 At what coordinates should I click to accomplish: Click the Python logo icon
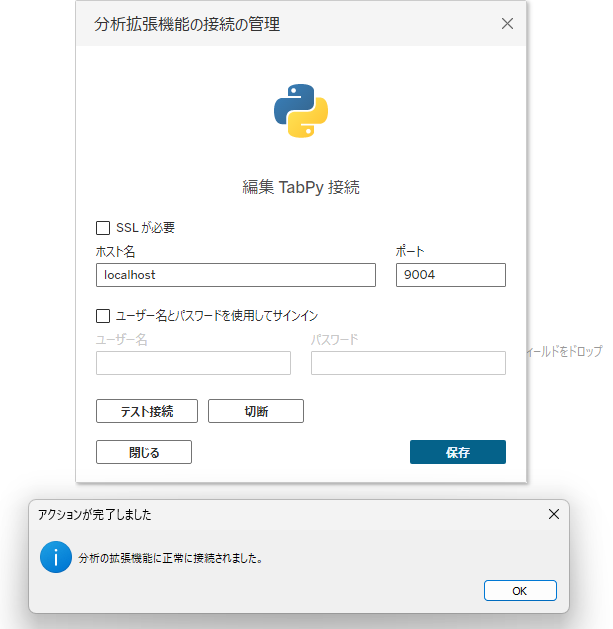301,110
